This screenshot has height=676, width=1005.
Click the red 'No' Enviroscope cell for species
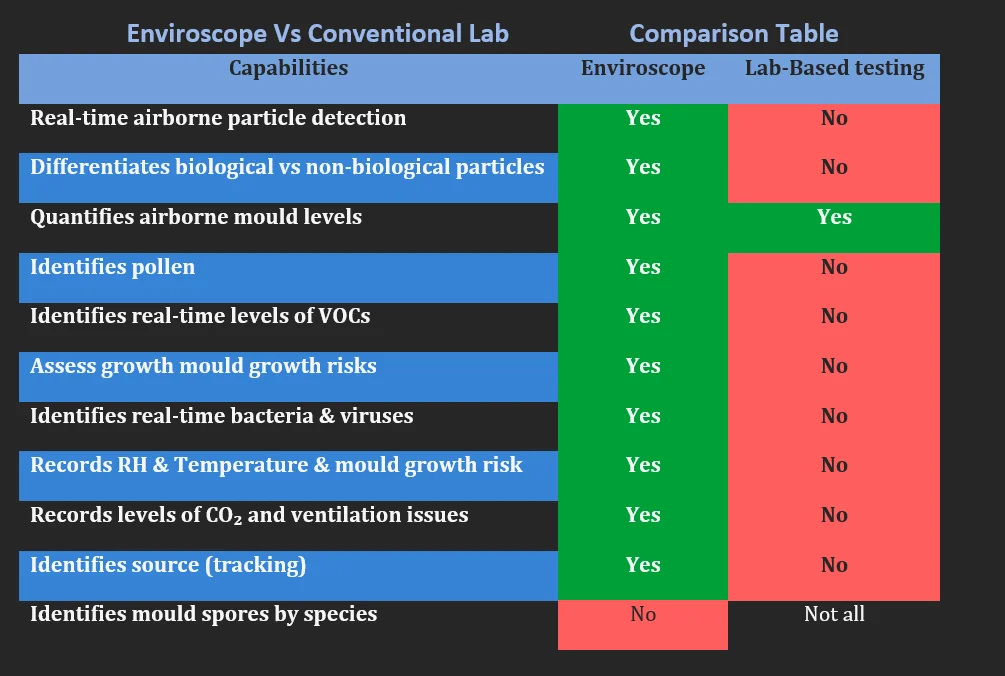click(643, 625)
